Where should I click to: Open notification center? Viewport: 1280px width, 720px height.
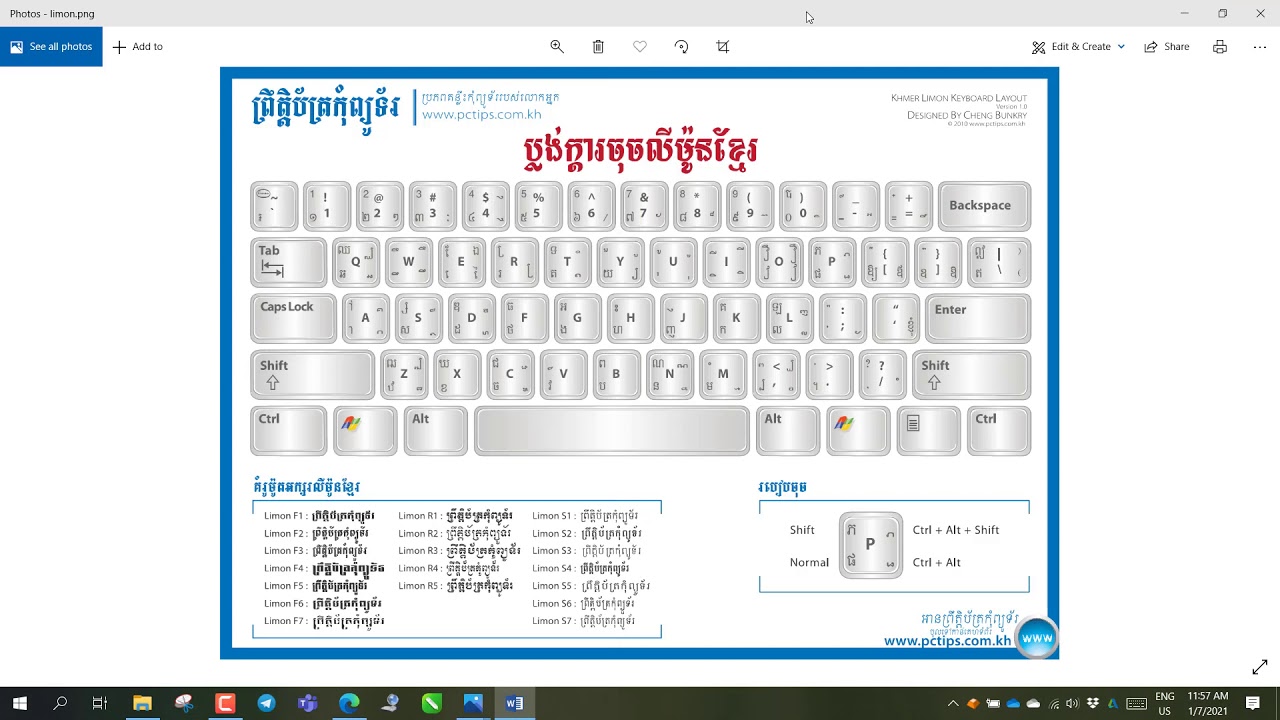[x=1253, y=703]
